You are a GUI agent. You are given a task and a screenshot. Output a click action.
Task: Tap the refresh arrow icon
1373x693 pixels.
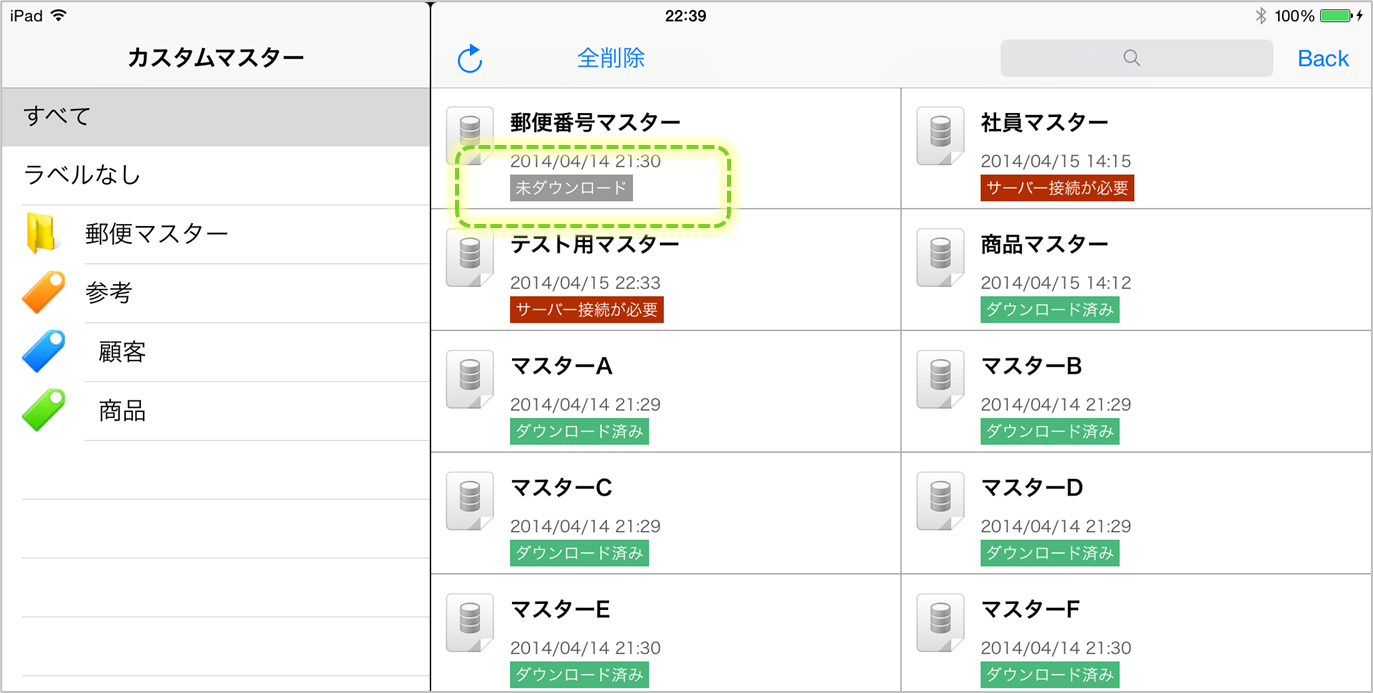[469, 59]
